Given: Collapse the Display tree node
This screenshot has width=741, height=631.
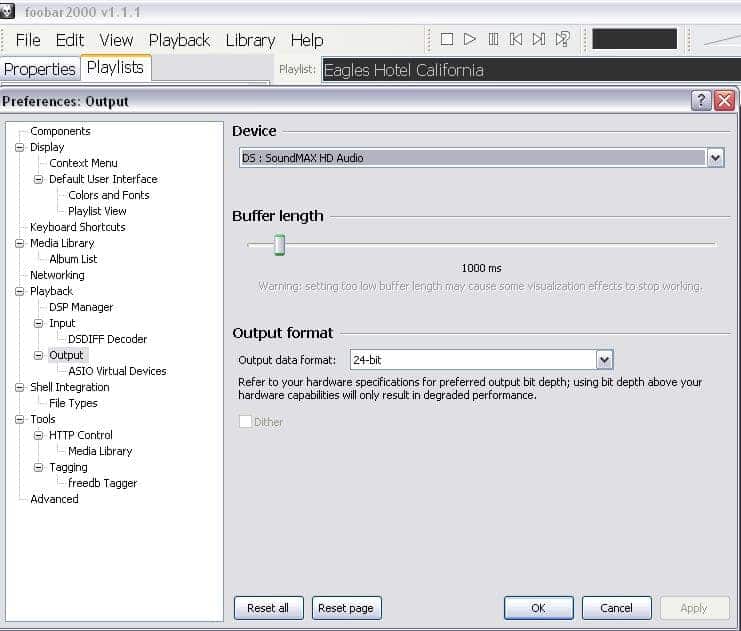Looking at the screenshot, I should point(19,147).
